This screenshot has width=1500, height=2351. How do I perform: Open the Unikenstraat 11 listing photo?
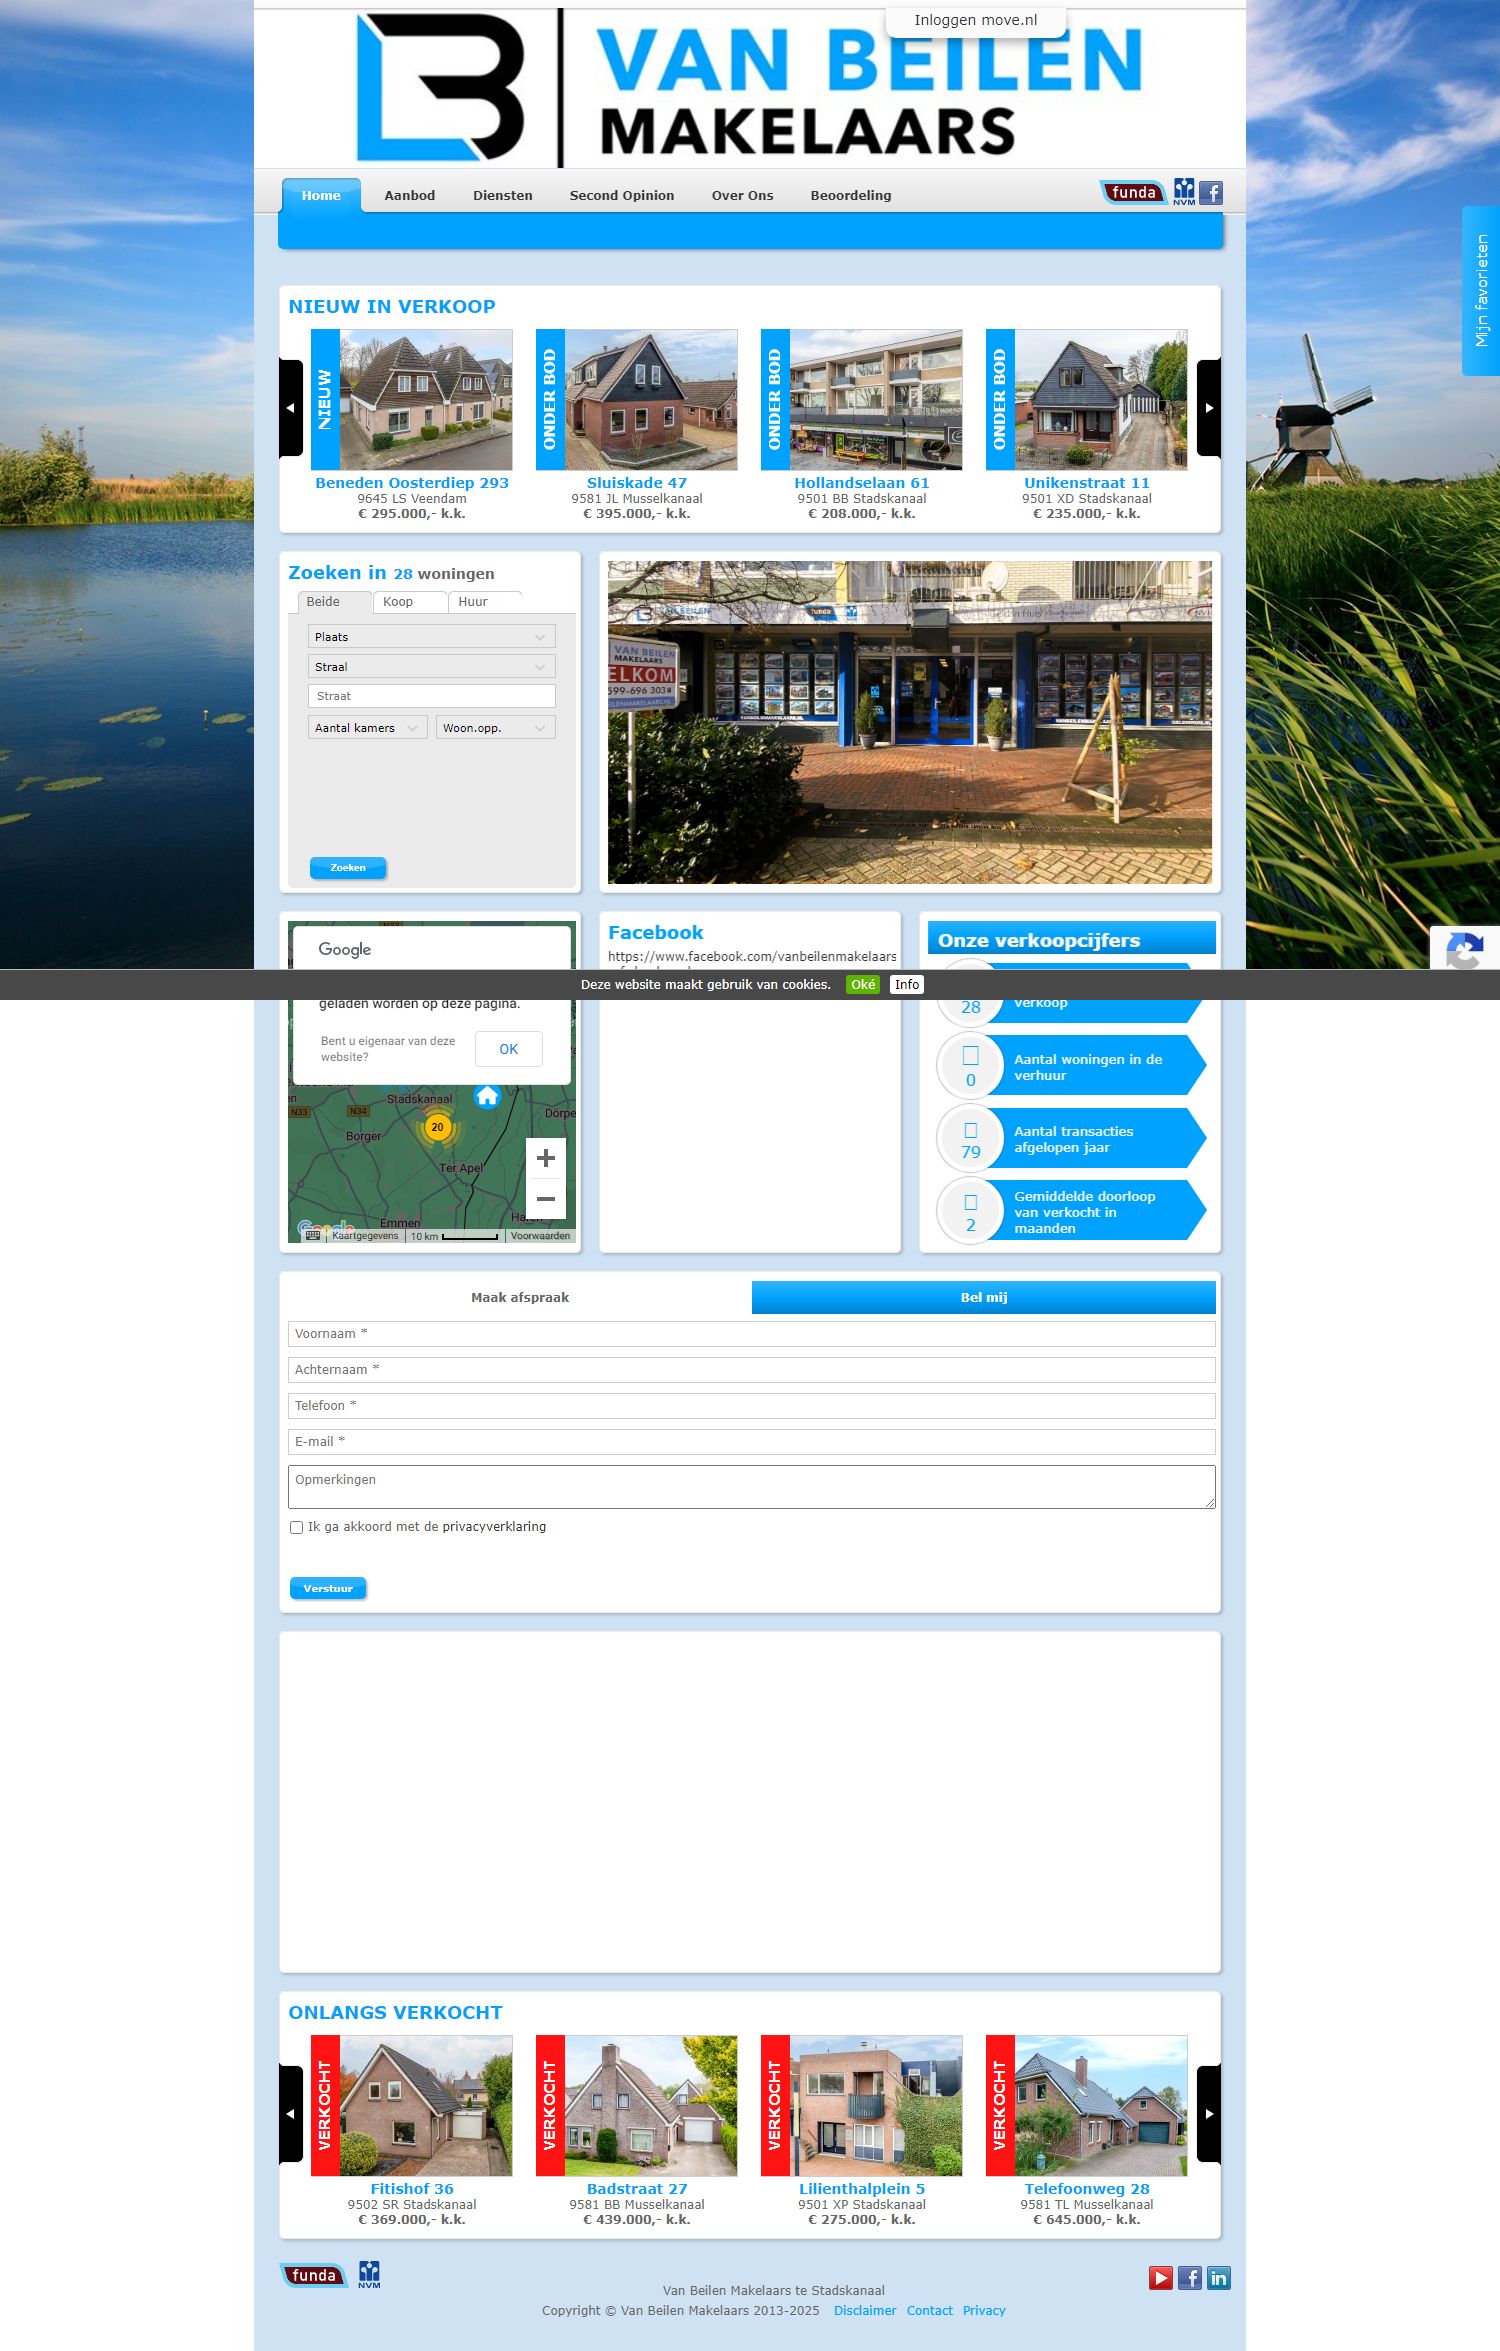[x=1087, y=400]
